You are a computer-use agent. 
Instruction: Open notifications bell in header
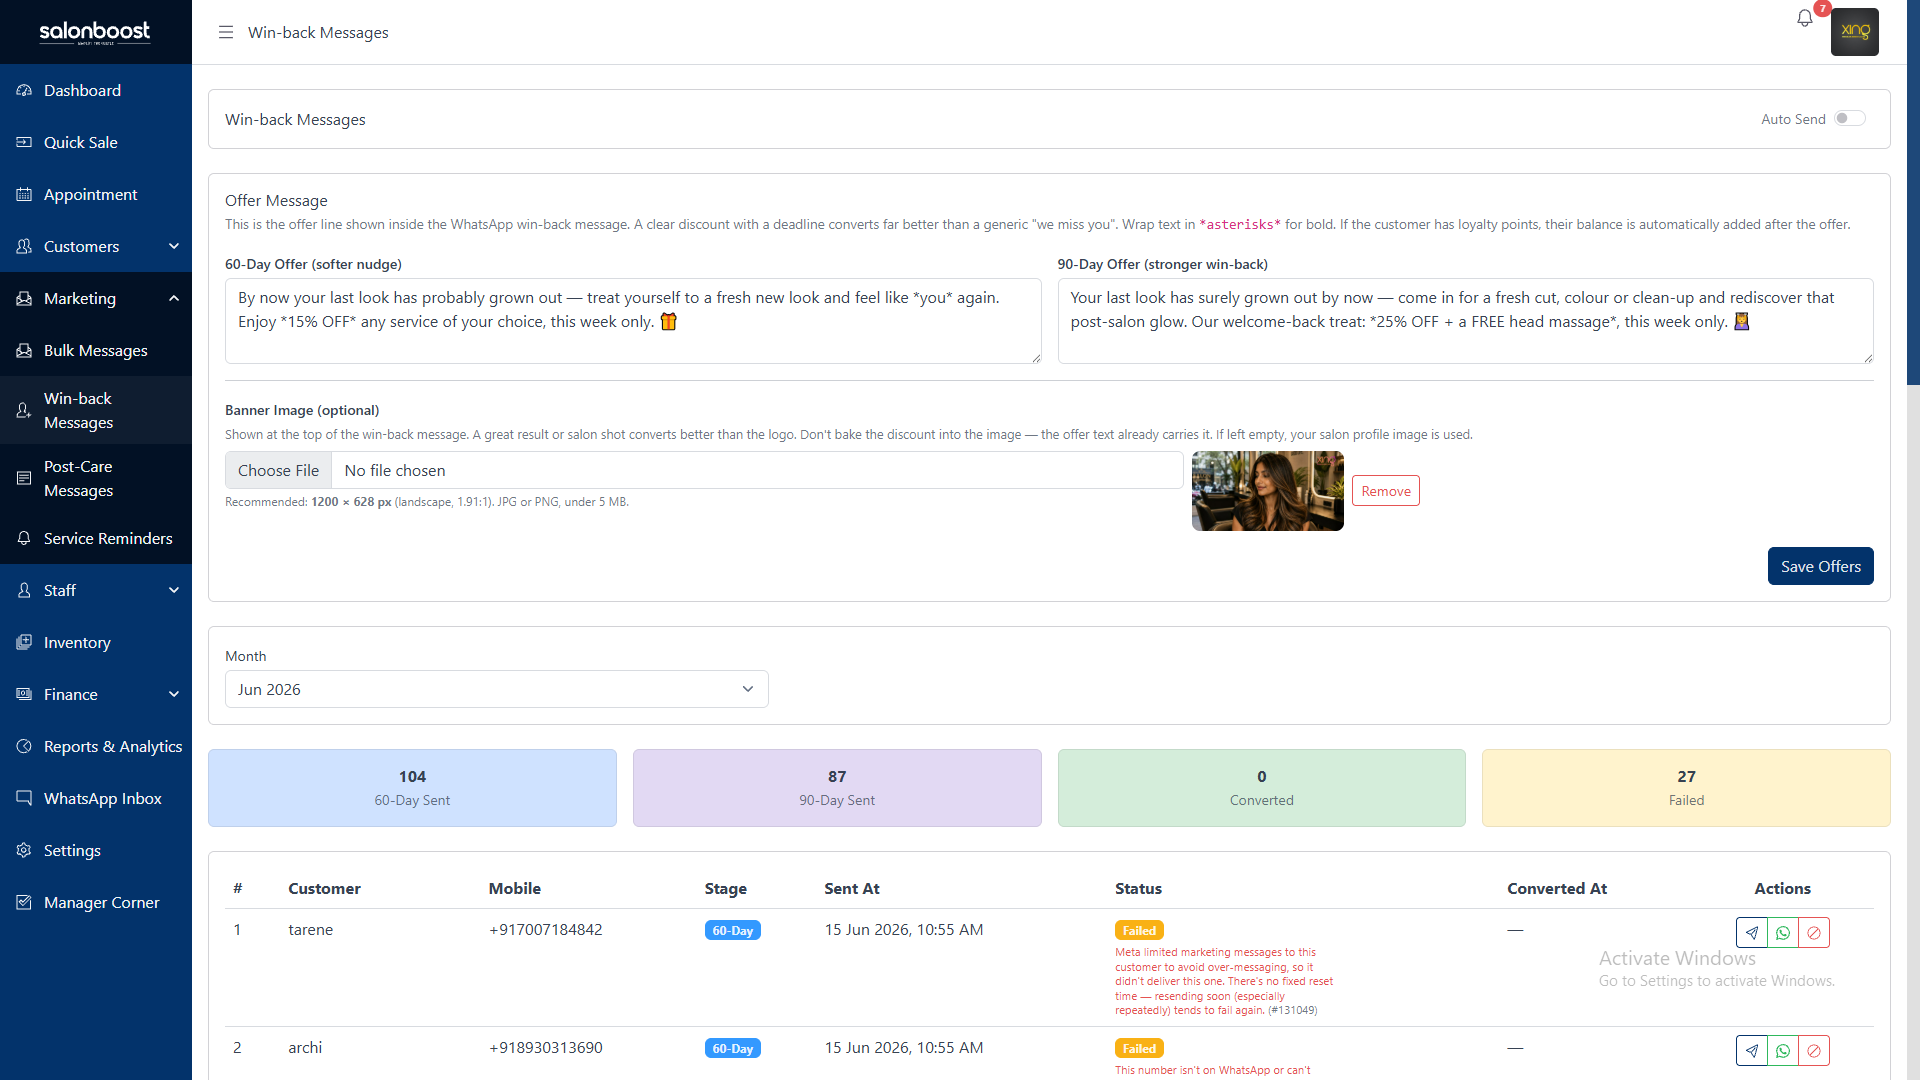(1804, 18)
